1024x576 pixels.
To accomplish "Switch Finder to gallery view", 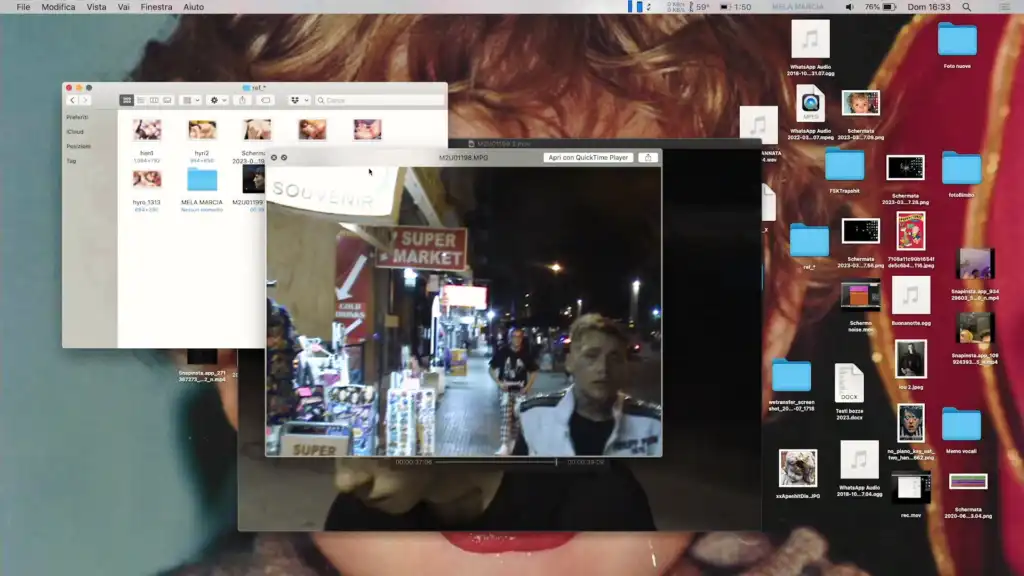I will (168, 101).
